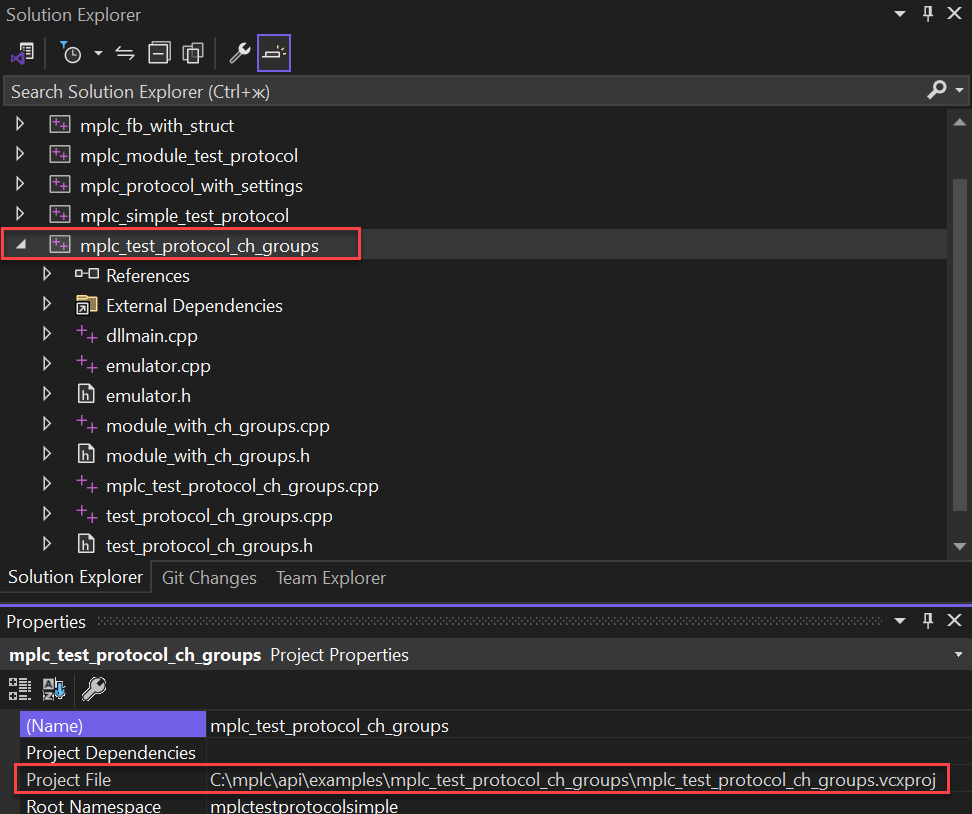Image resolution: width=972 pixels, height=814 pixels.
Task: Switch to Git Changes tab
Action: (209, 578)
